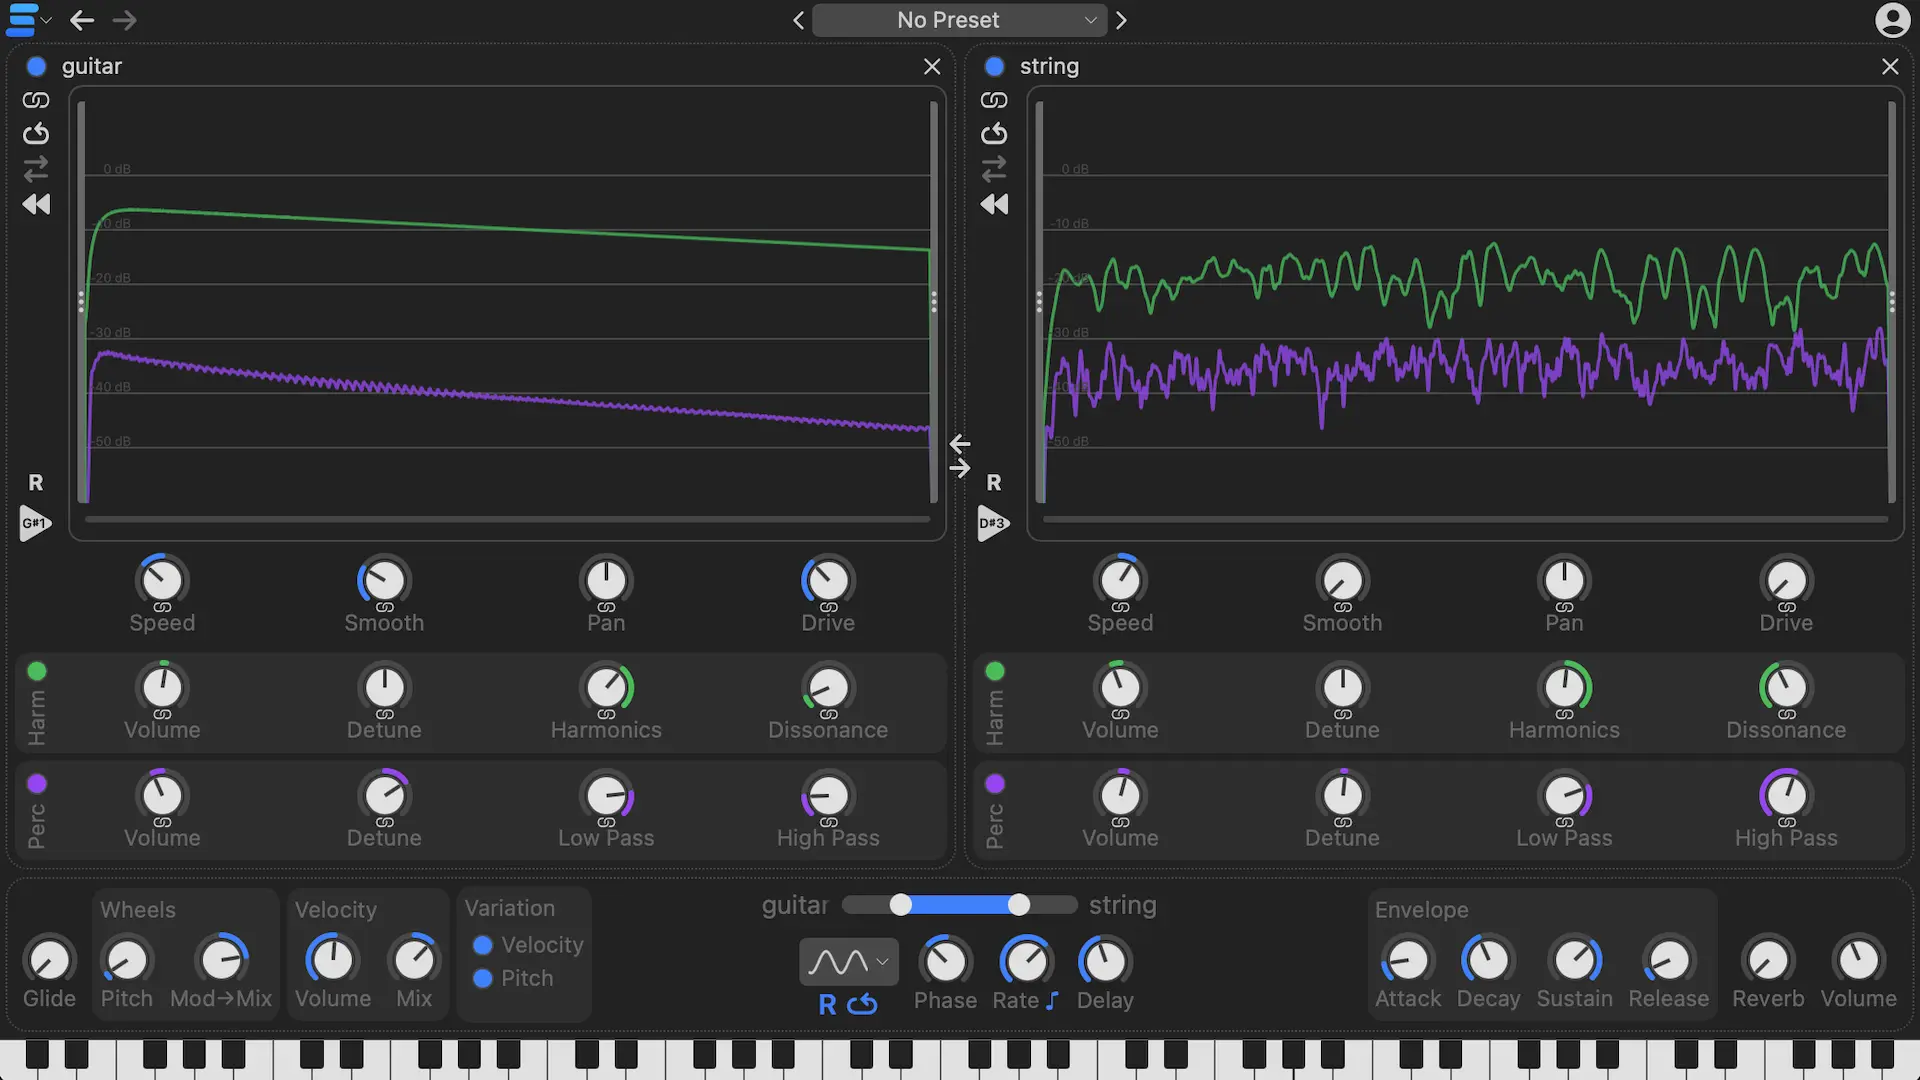
Task: Toggle guitar Harm section green dot
Action: tap(37, 671)
